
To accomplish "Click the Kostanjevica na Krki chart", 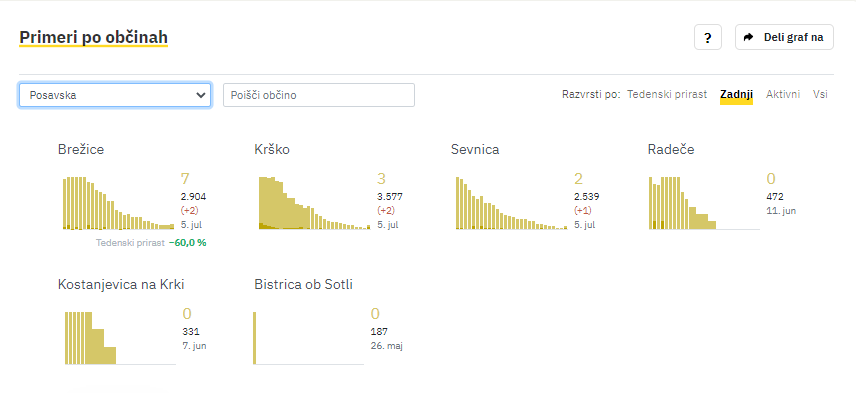I will pos(120,338).
